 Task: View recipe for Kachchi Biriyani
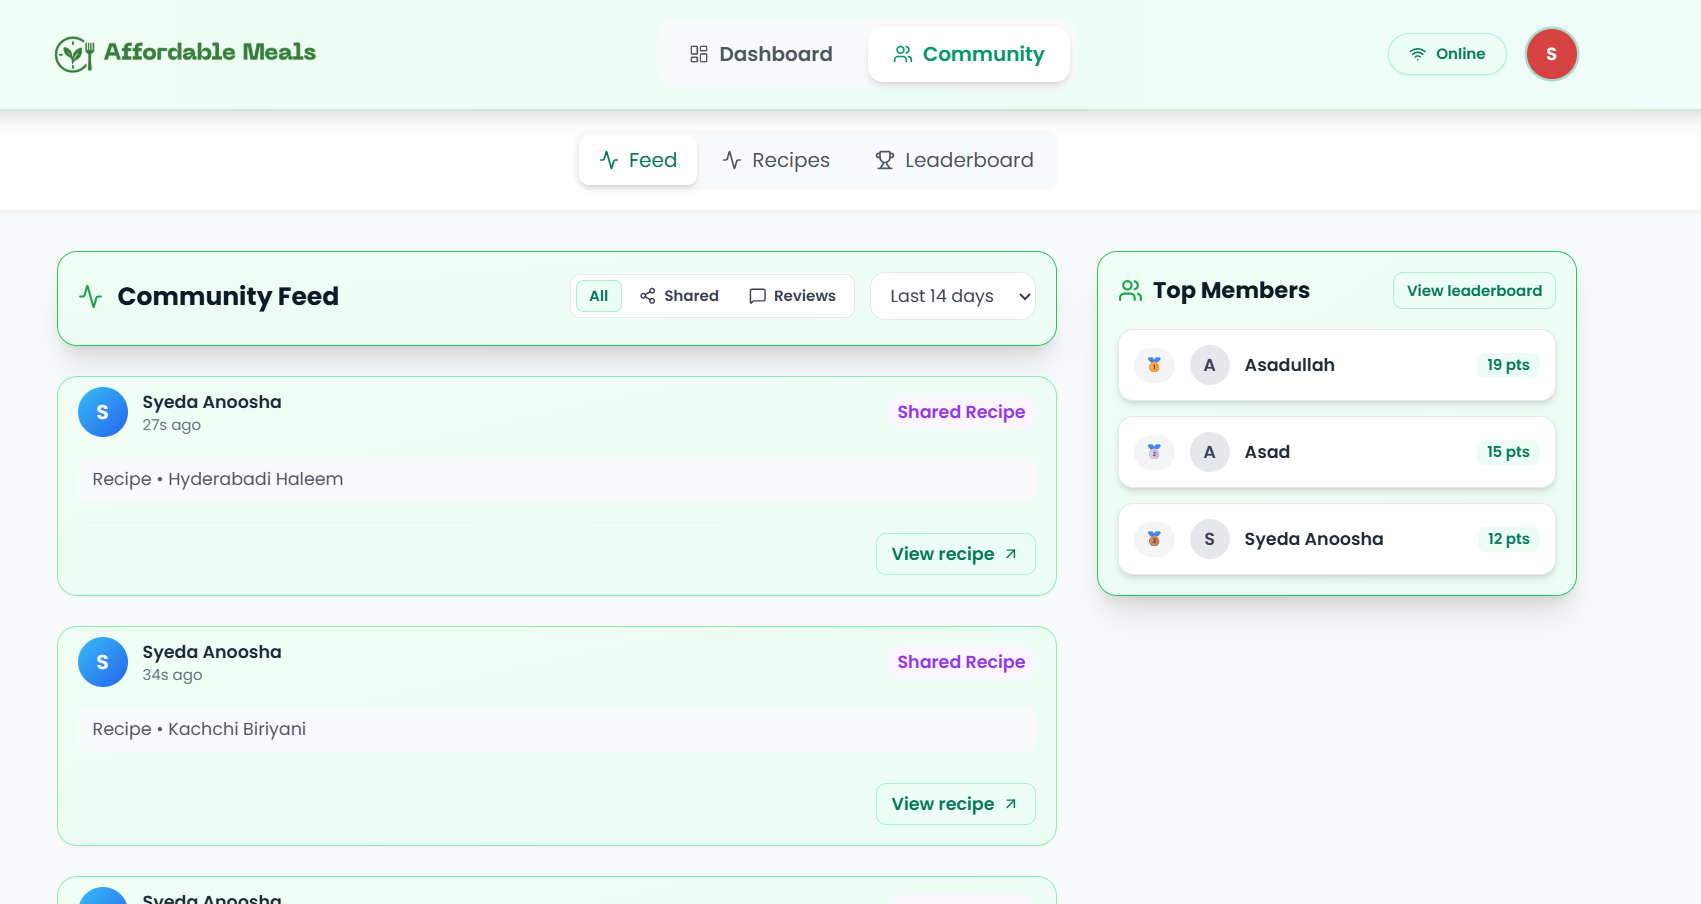point(955,804)
